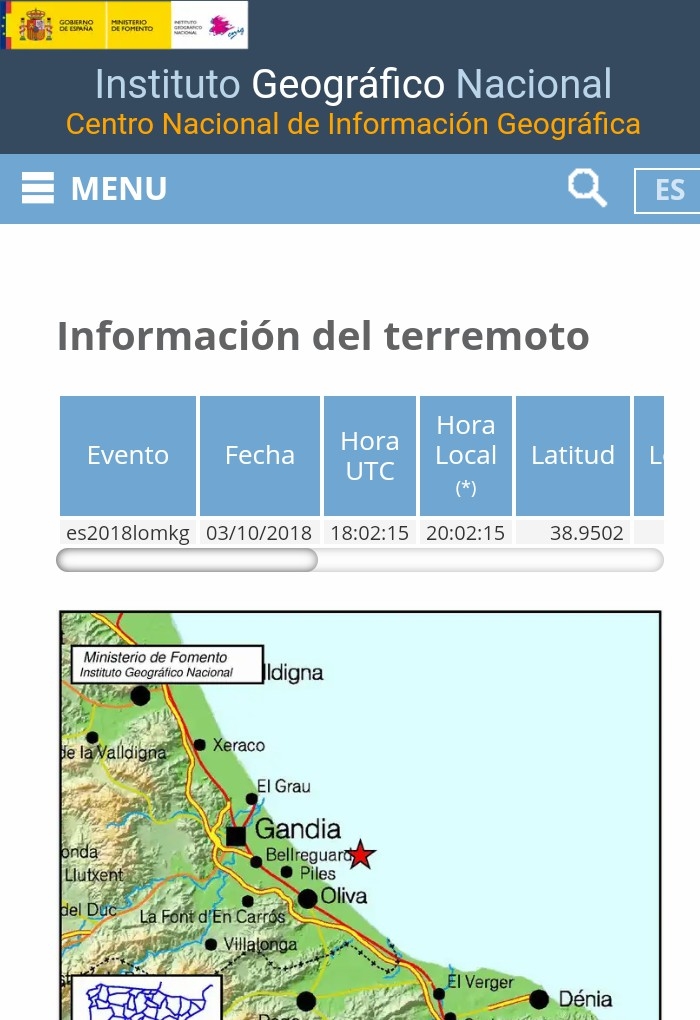Select the date 03/10/2018 cell
Viewport: 700px width, 1020px height.
coord(260,533)
